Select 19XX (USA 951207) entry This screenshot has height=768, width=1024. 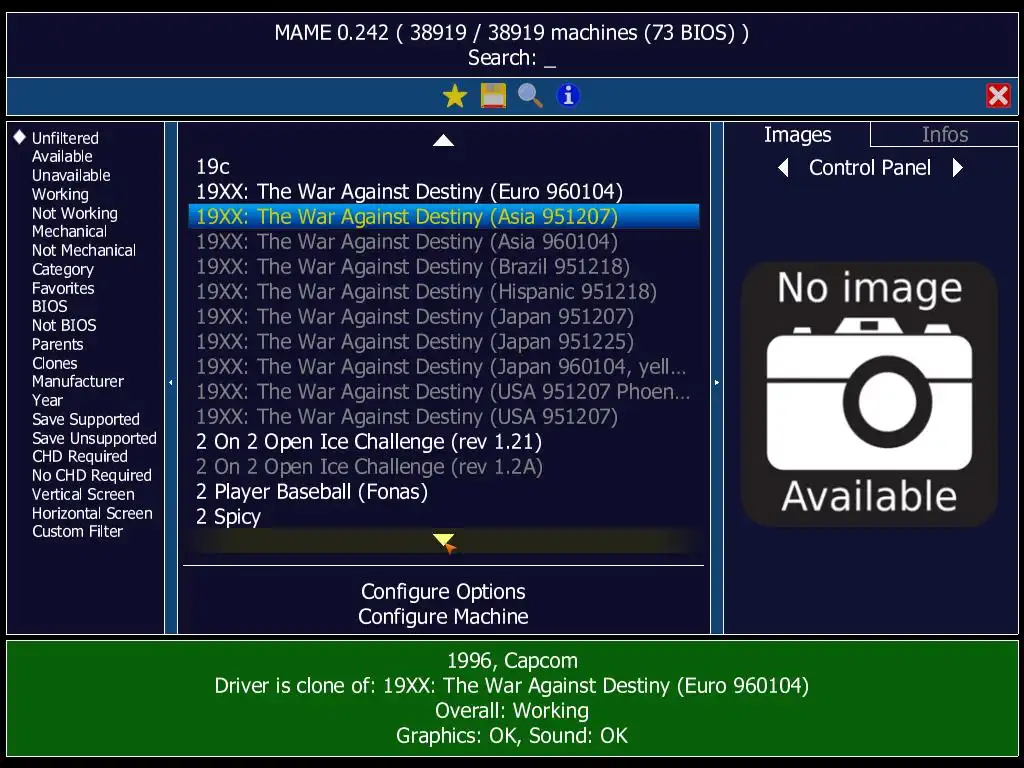(443, 417)
